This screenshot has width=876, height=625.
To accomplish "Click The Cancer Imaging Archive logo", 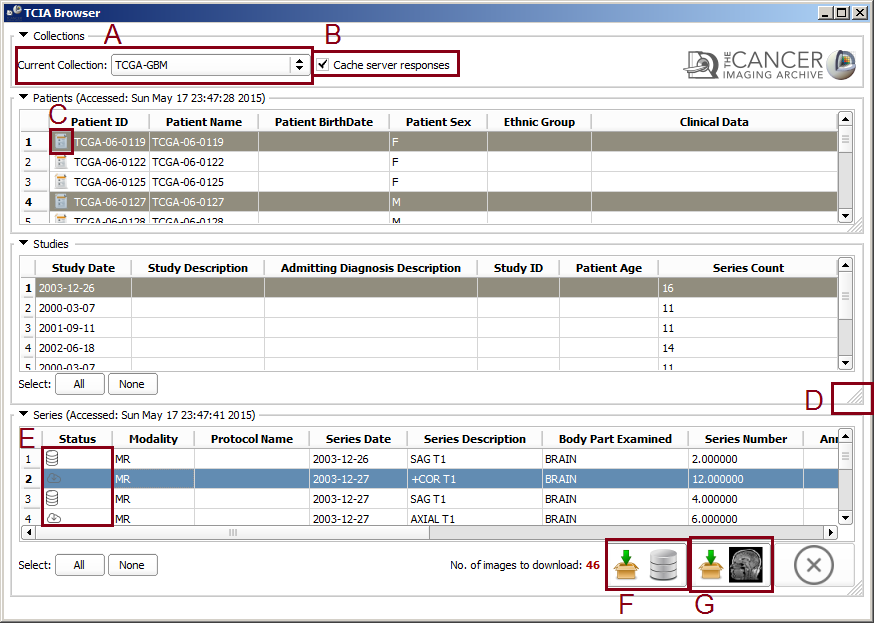I will click(x=770, y=64).
